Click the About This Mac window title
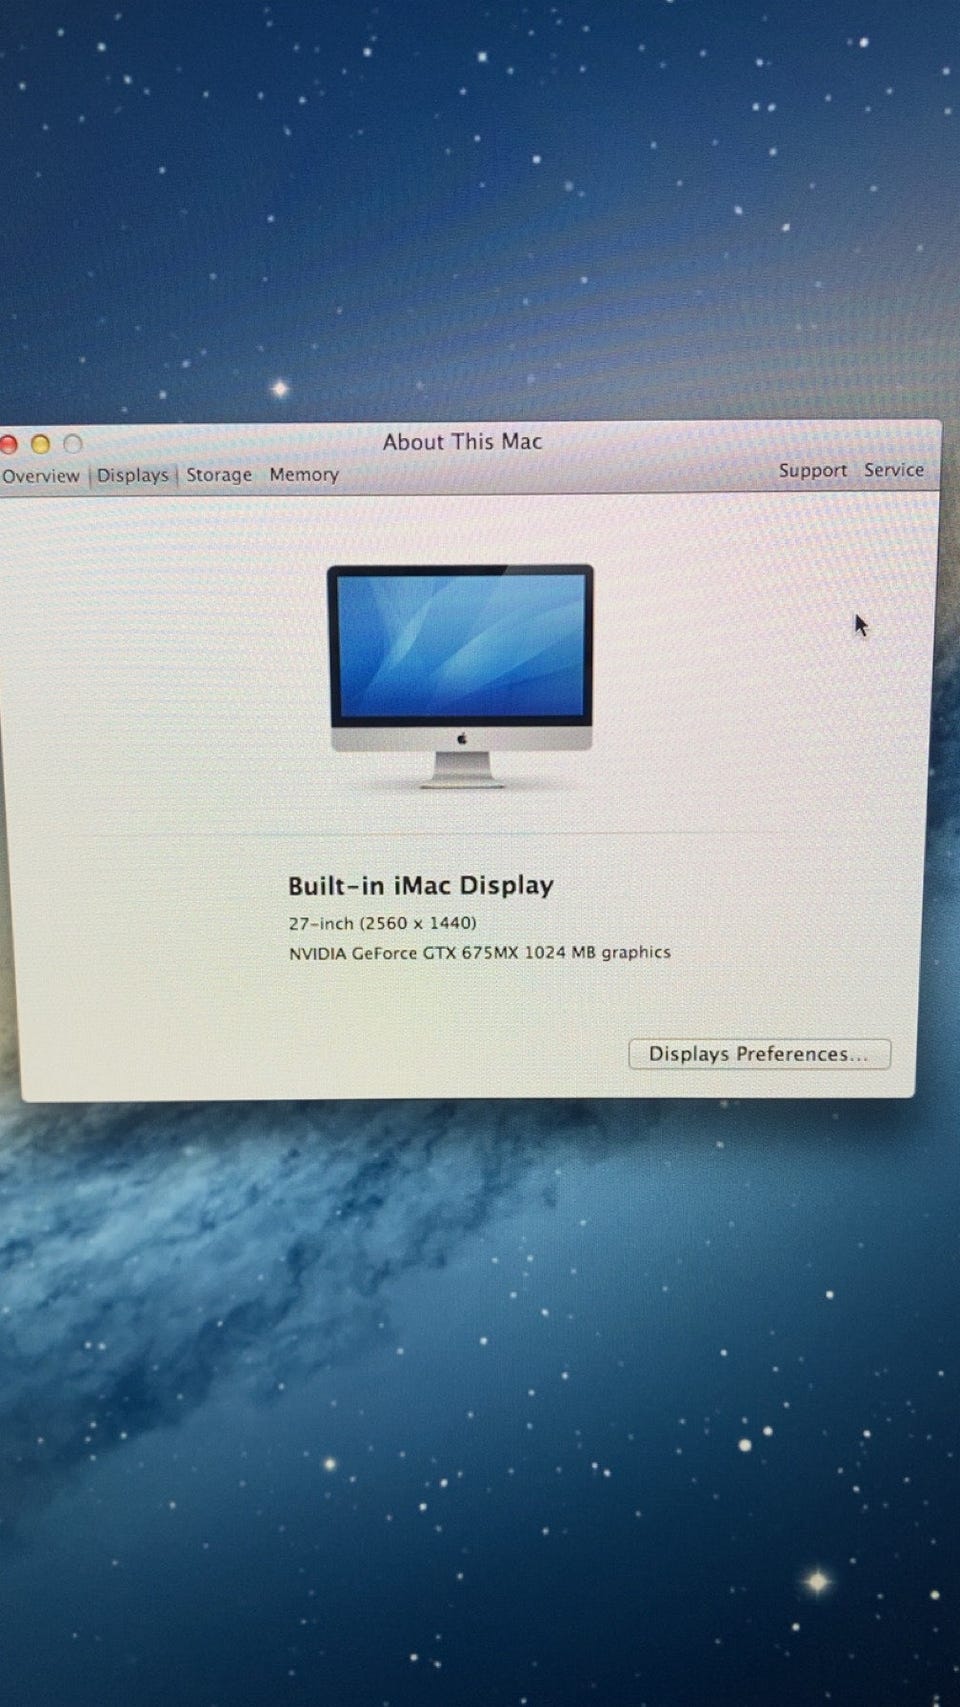This screenshot has height=1707, width=960. 462,442
